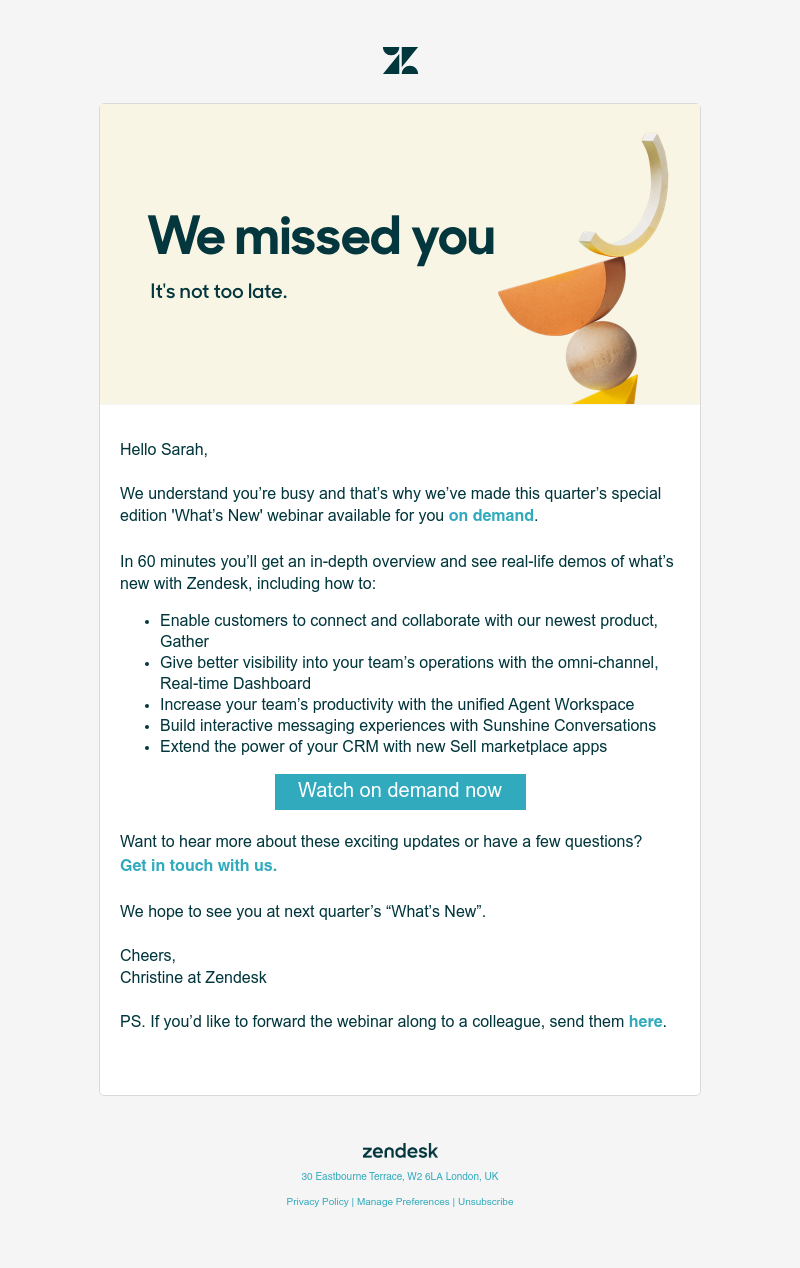
Task: Select the bullet mentioning Sunshine Conversations
Action: tap(408, 725)
